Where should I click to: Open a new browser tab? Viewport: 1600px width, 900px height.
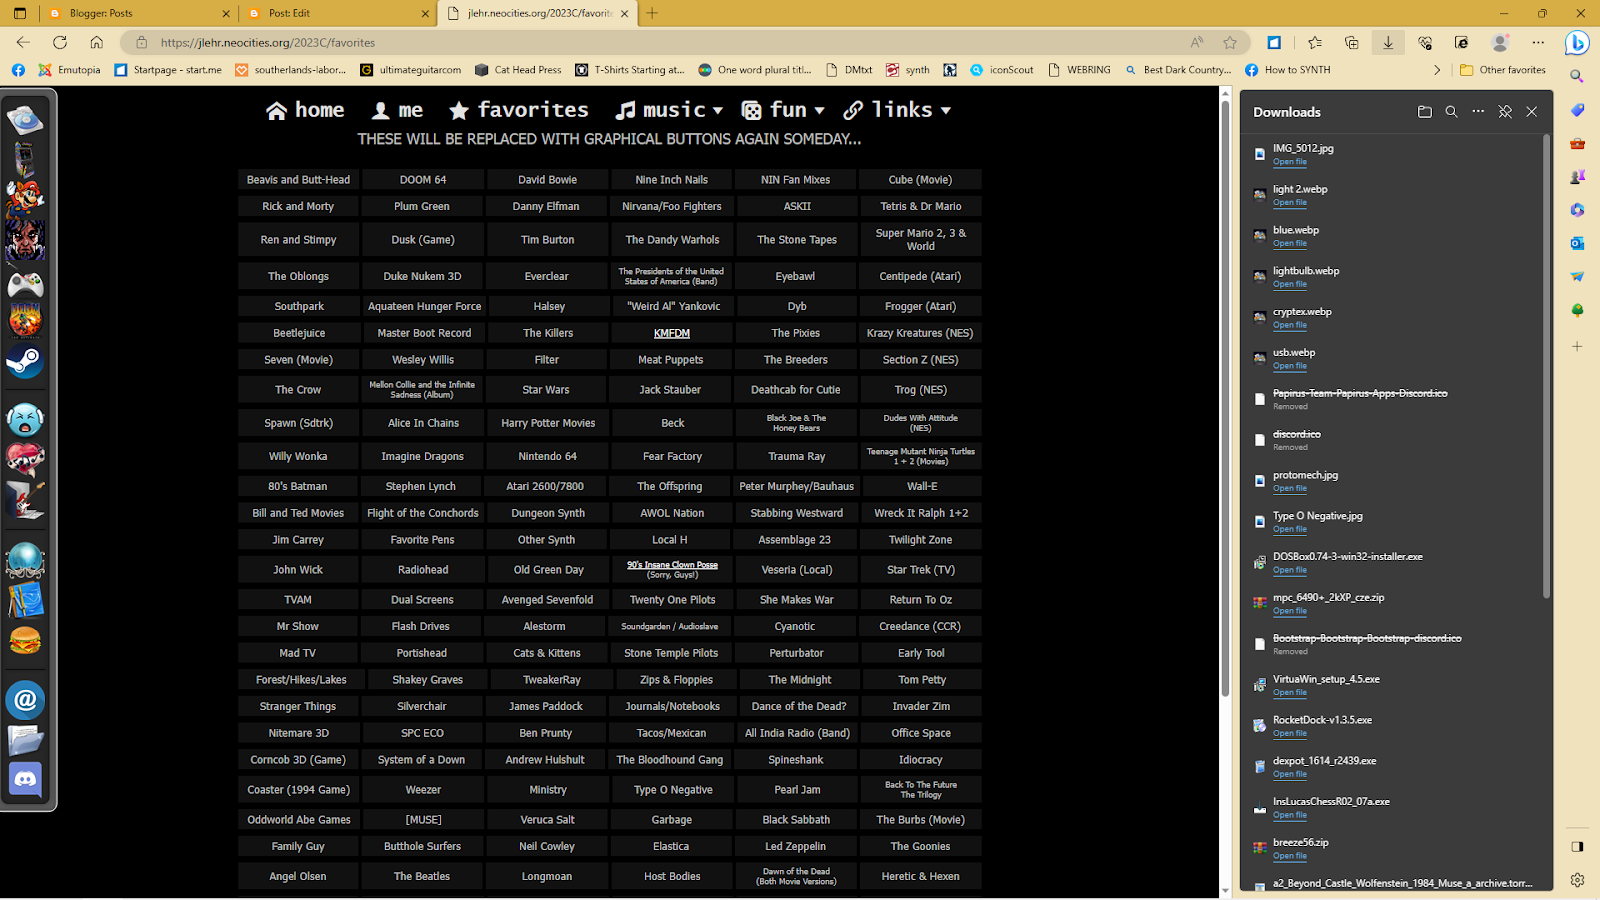(x=652, y=13)
